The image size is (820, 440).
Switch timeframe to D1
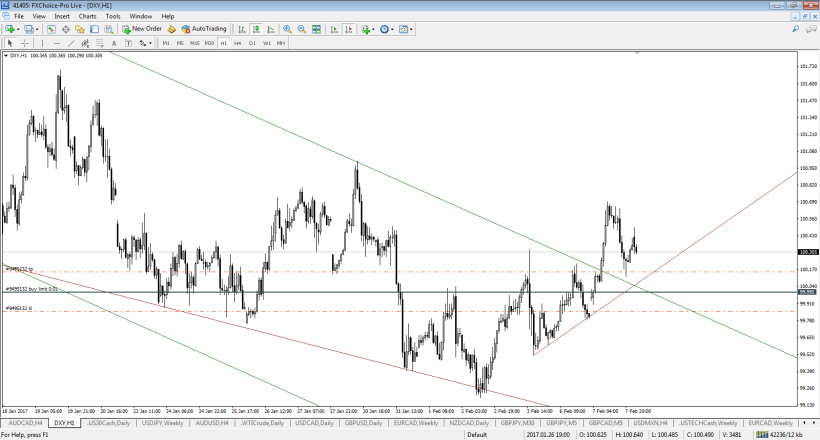point(252,43)
